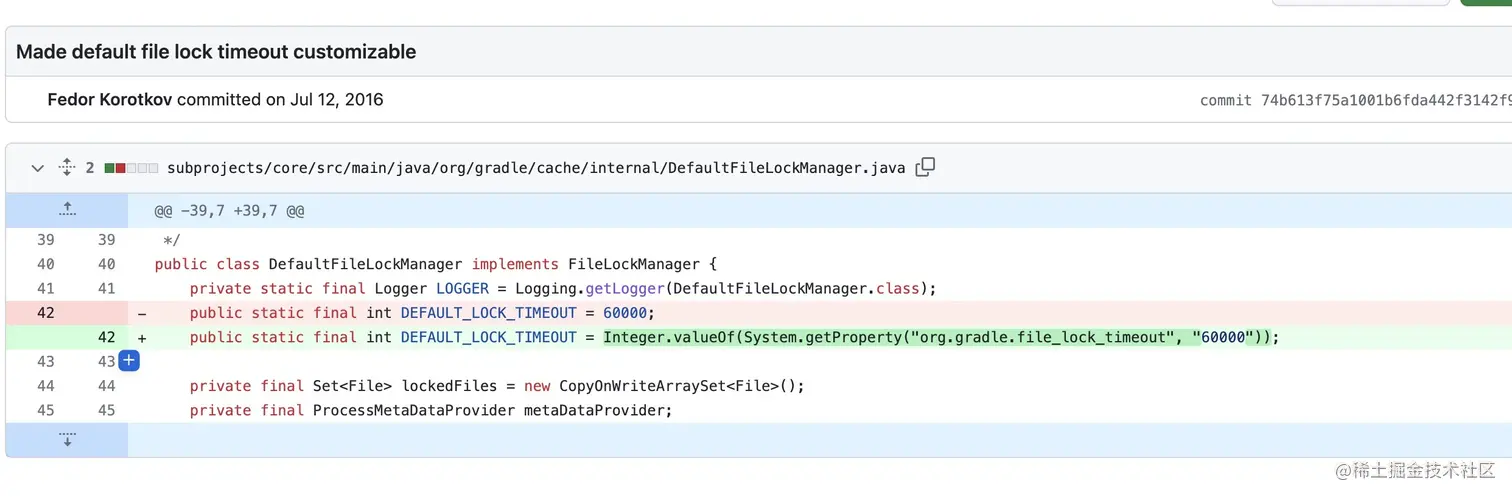1512x497 pixels.
Task: Expand hidden lines above line 39
Action: tap(67, 210)
